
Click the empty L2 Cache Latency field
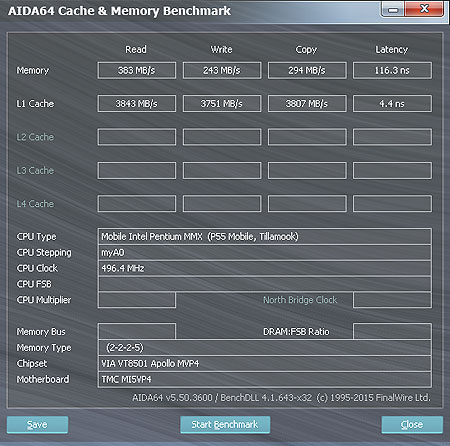pyautogui.click(x=392, y=137)
